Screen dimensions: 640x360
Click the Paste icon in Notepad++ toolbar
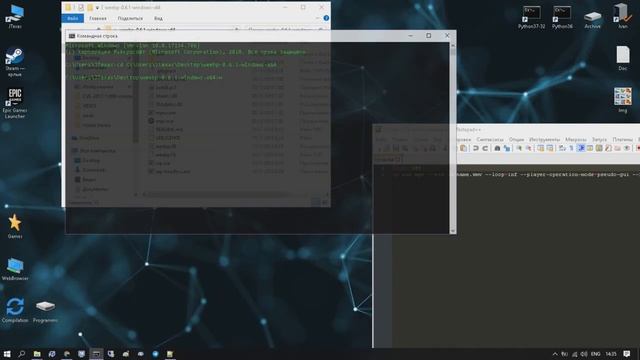[x=463, y=148]
